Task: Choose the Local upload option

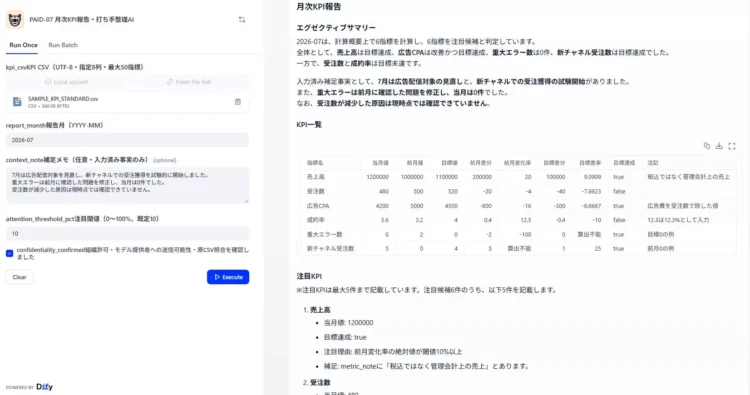Action: [66, 82]
